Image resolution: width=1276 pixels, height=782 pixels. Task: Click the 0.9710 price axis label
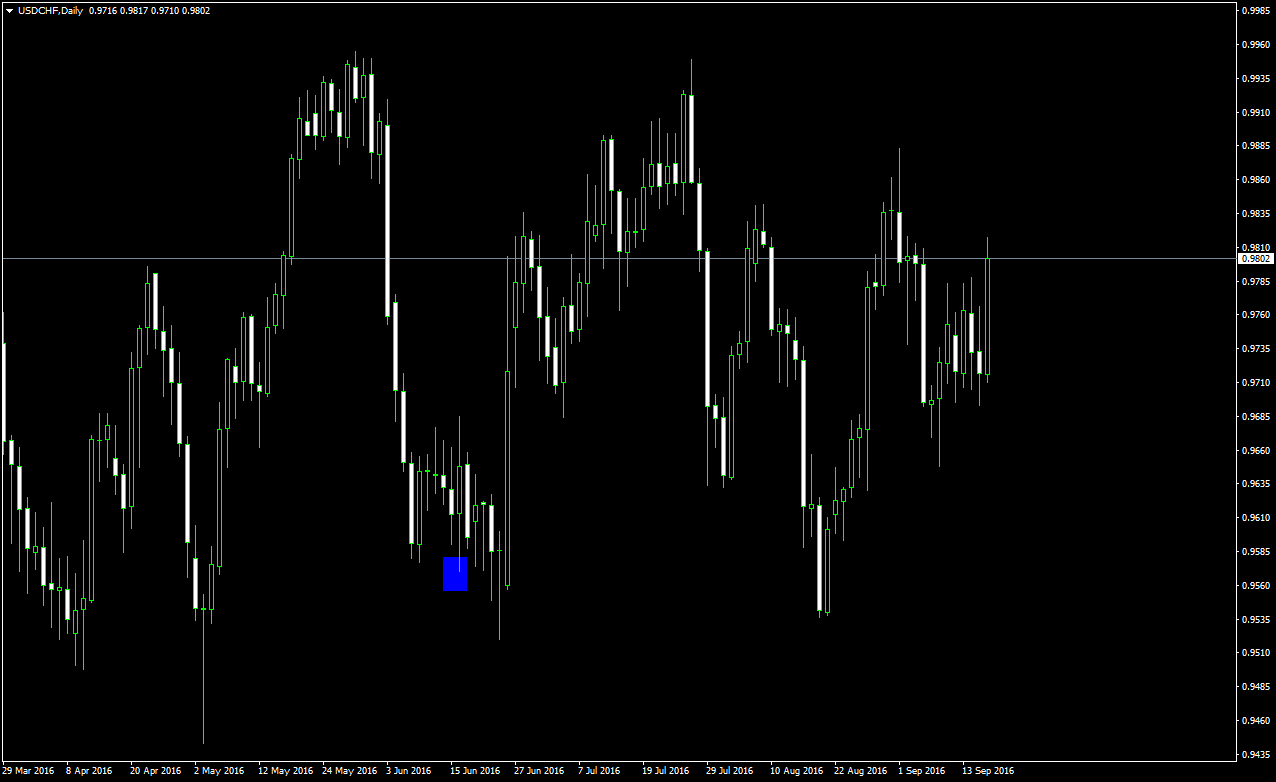1256,383
